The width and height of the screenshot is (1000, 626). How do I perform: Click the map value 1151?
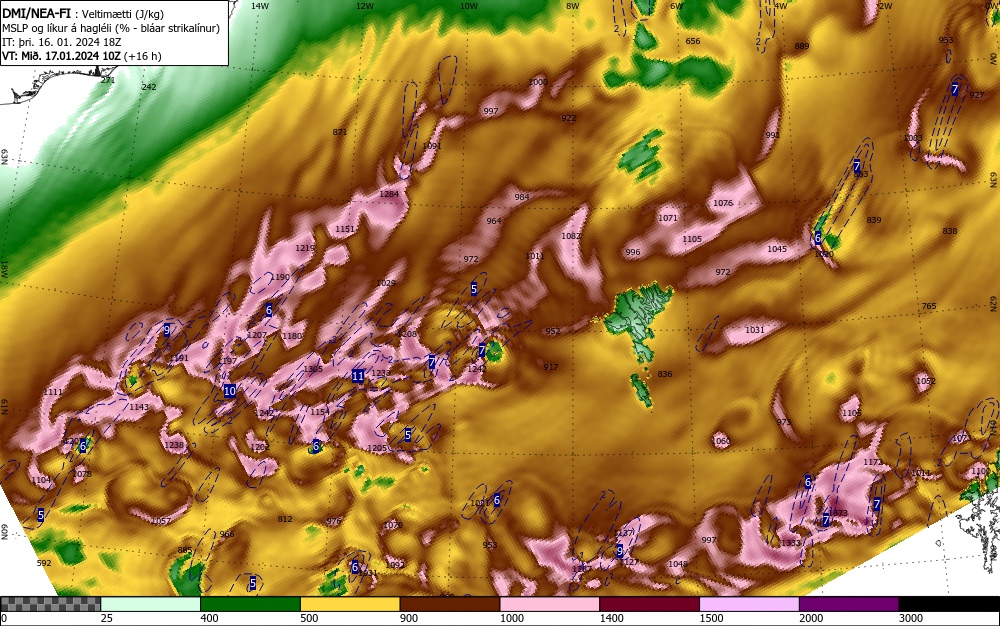[x=345, y=229]
